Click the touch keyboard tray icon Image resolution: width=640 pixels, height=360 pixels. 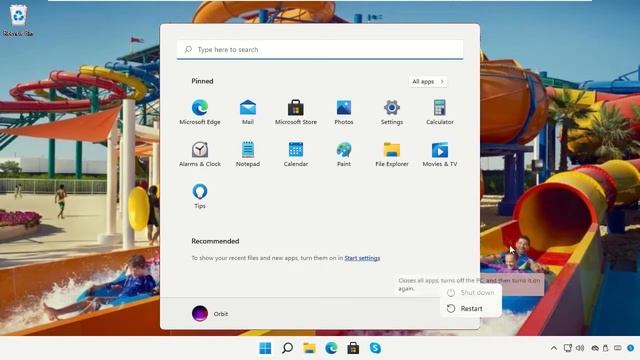coord(618,348)
